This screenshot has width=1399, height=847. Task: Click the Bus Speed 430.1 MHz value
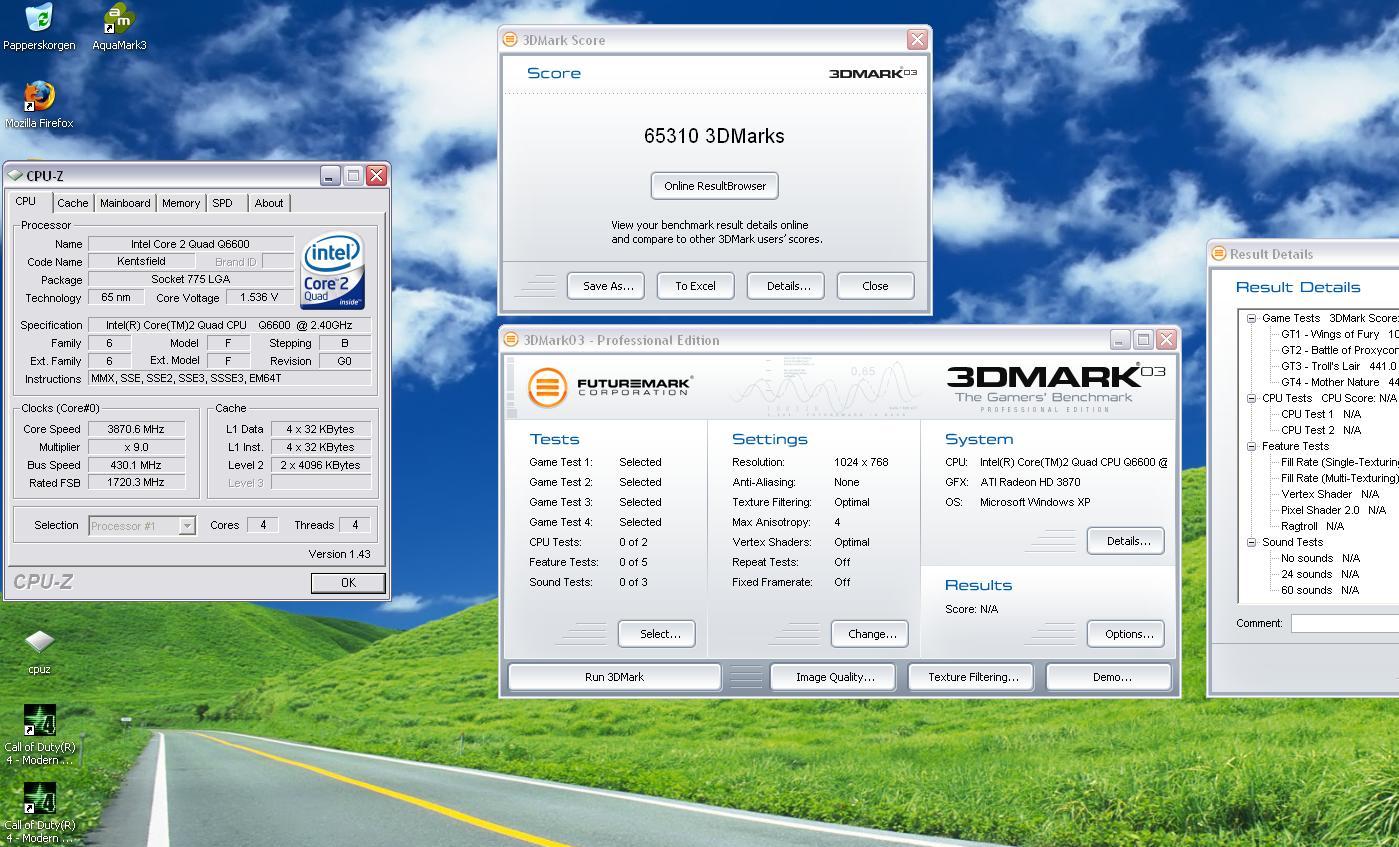click(136, 465)
